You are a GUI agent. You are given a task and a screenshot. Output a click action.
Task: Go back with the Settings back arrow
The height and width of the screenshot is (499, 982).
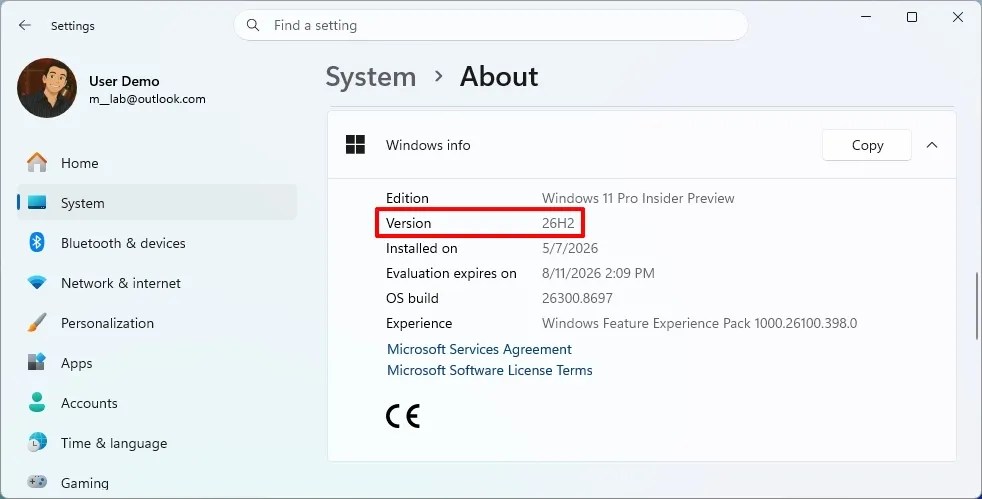pyautogui.click(x=24, y=26)
